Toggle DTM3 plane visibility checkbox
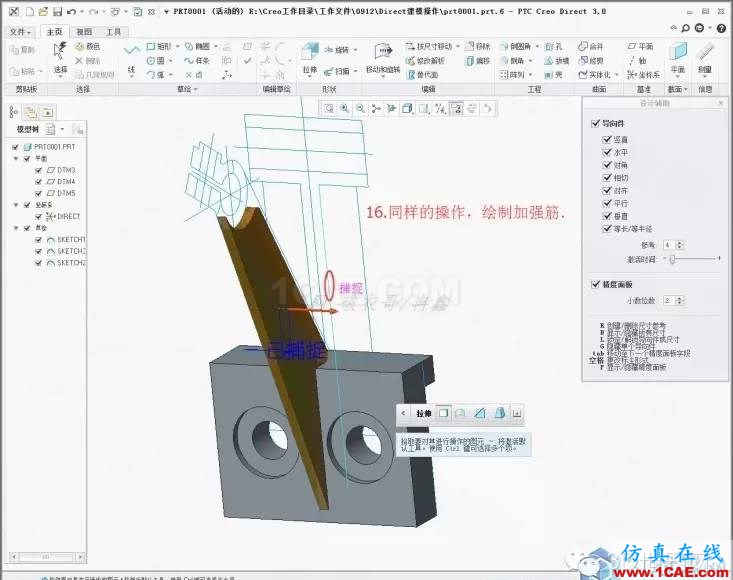Screen dimensions: 733x580 pyautogui.click(x=38, y=170)
